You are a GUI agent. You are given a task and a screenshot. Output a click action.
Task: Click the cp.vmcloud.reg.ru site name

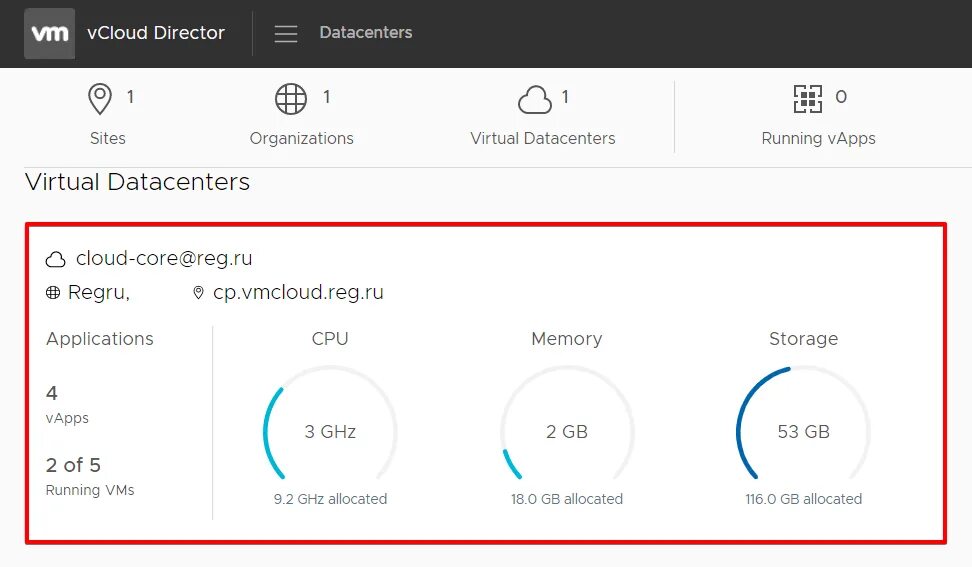pyautogui.click(x=298, y=293)
